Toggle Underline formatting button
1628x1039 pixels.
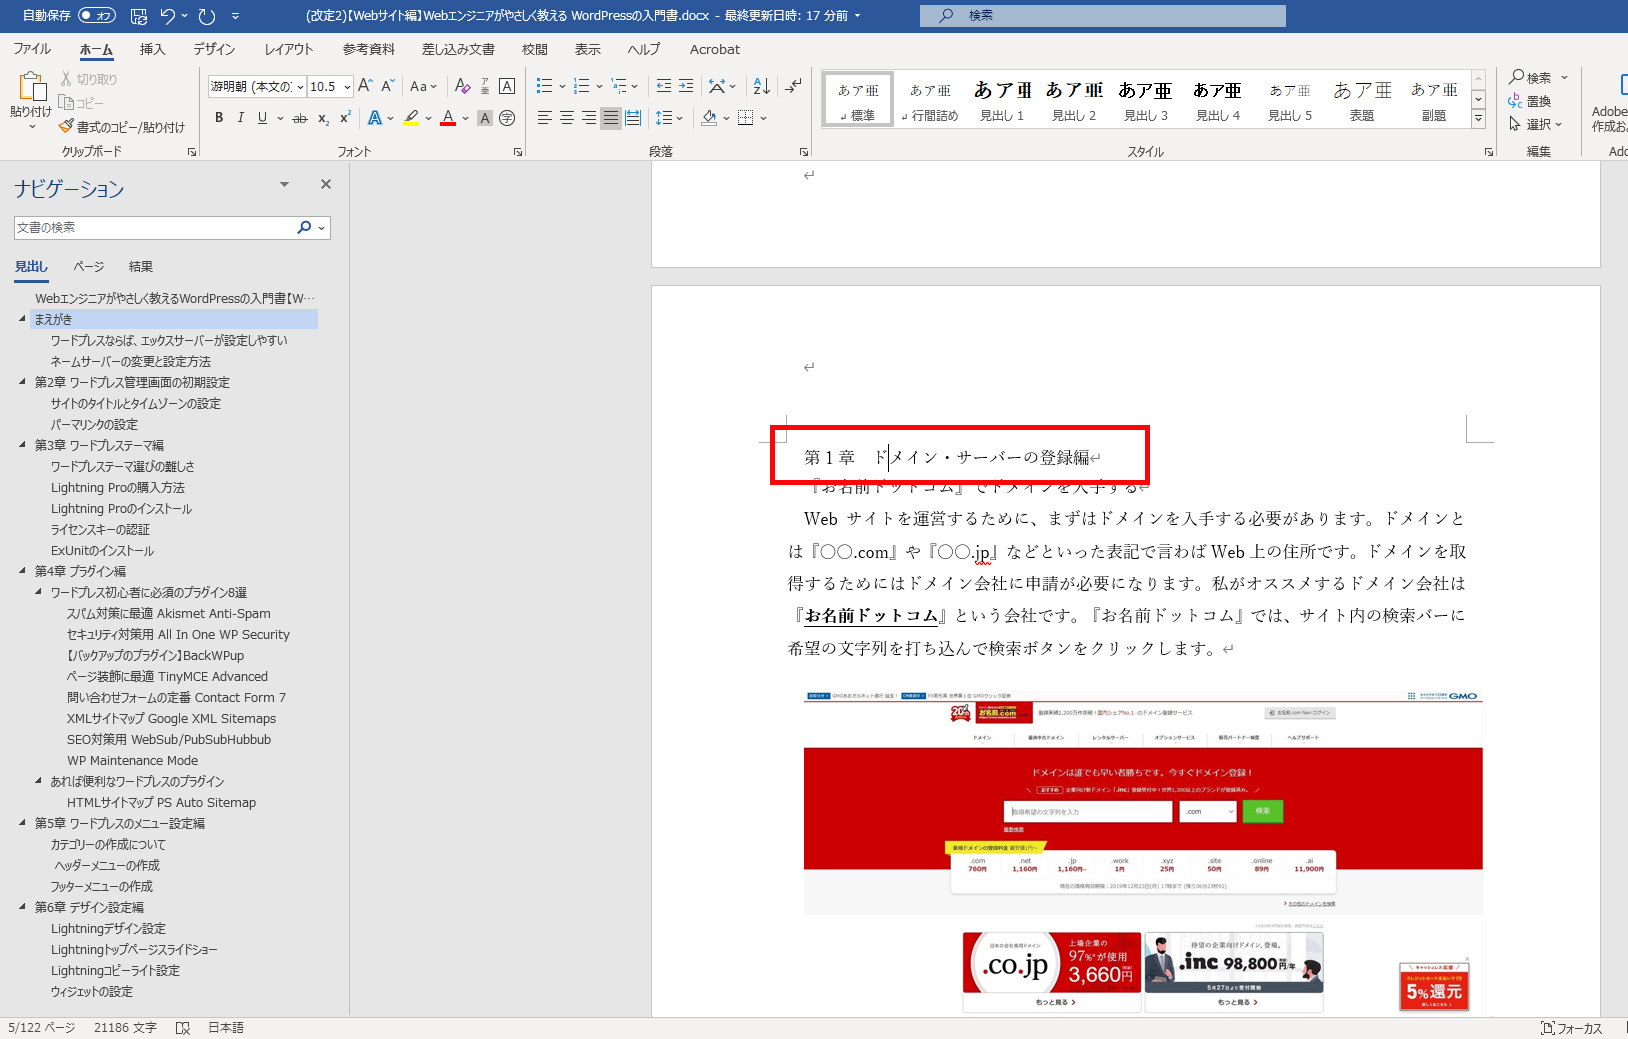click(x=262, y=118)
